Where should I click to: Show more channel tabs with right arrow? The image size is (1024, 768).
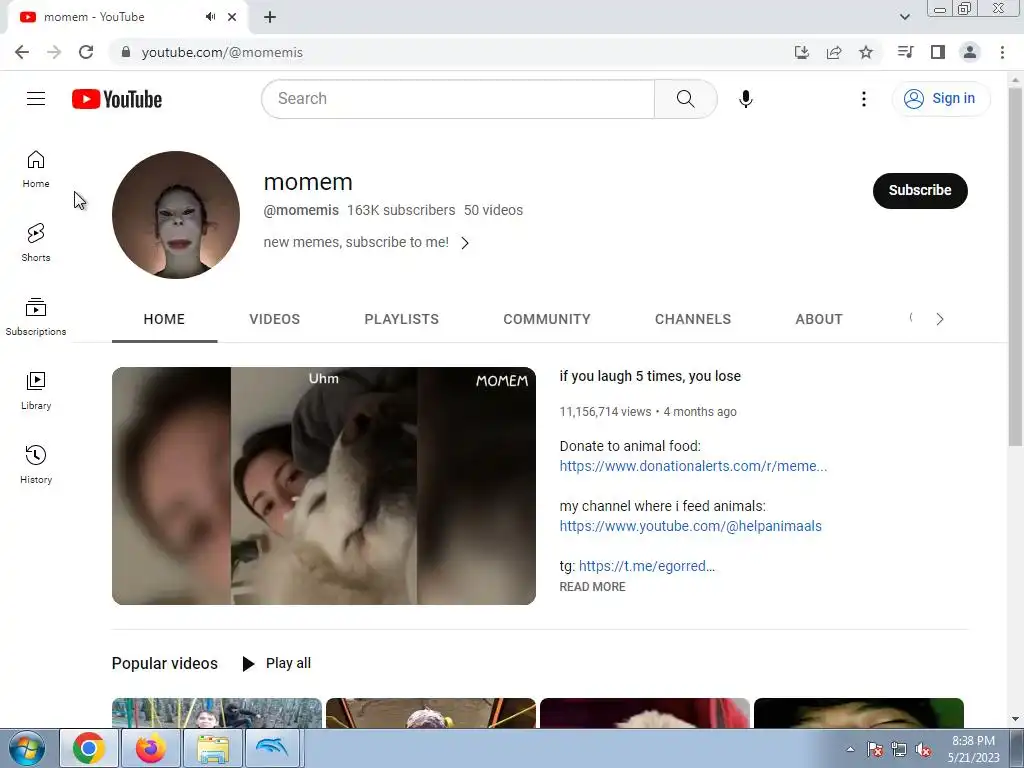tap(939, 319)
